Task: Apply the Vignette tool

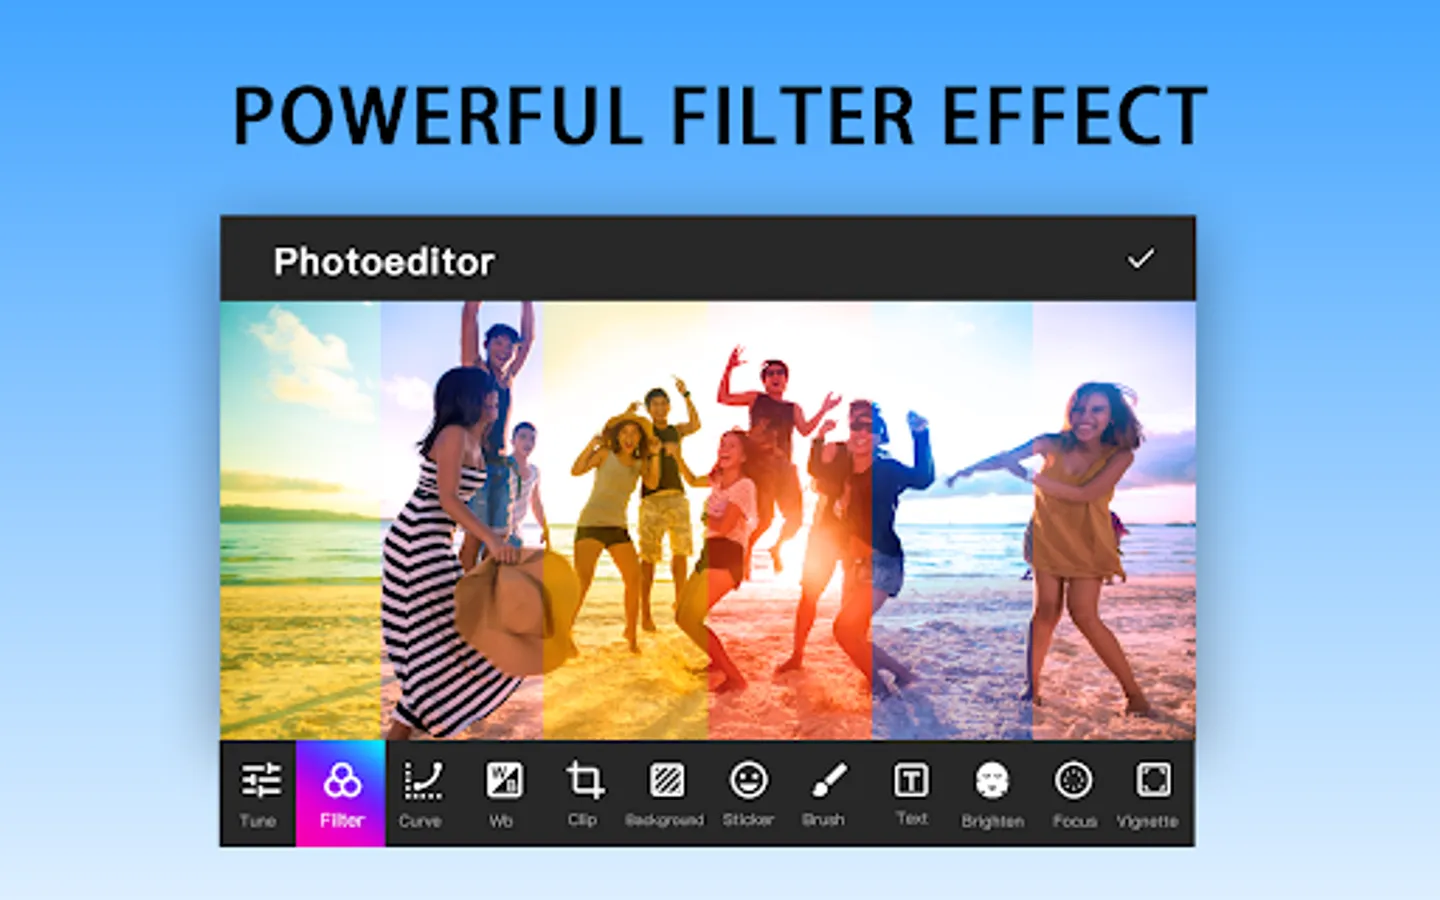Action: pos(1150,794)
